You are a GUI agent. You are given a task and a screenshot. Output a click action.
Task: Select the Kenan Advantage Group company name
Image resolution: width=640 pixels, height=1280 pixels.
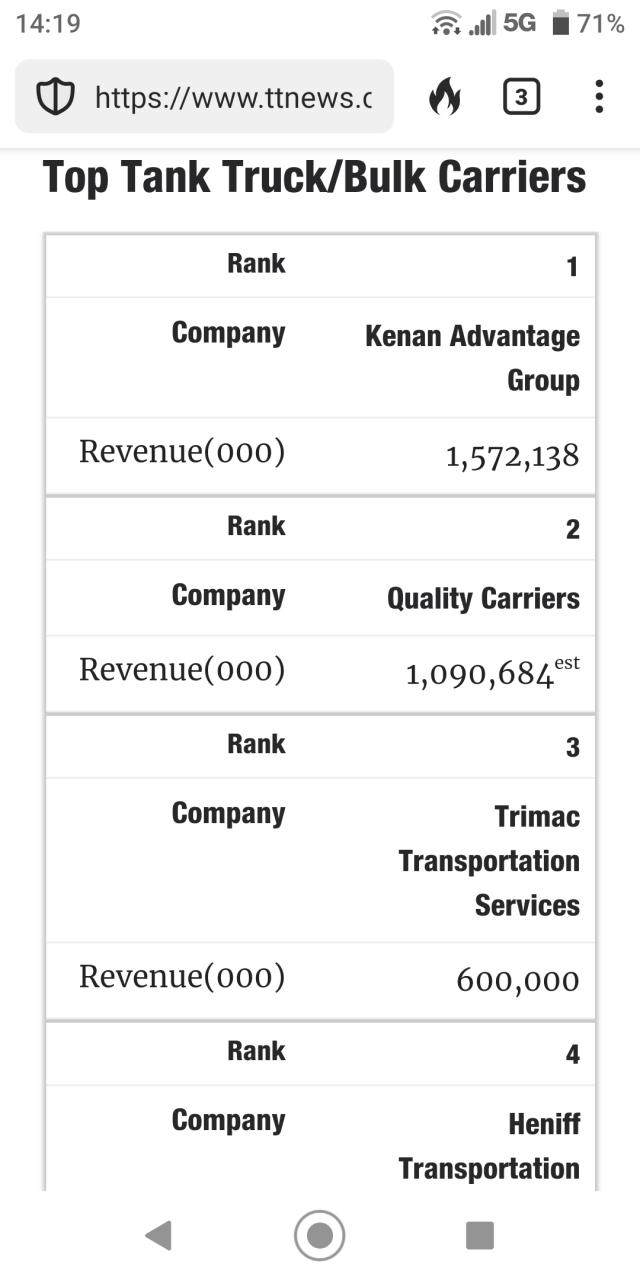tap(472, 357)
